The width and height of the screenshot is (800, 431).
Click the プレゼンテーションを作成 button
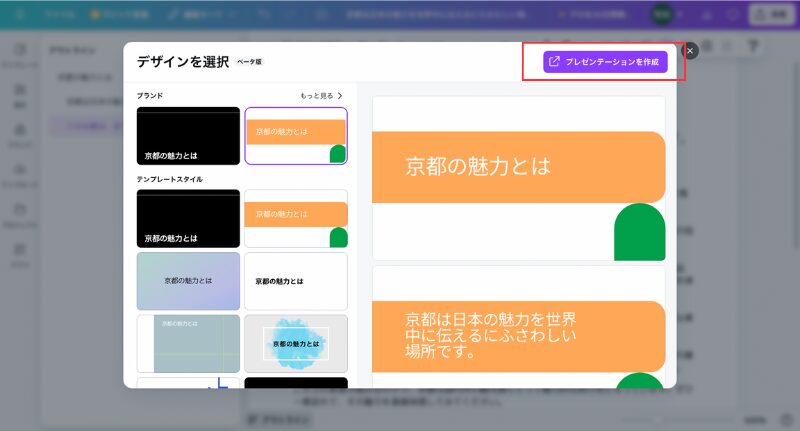coord(604,62)
